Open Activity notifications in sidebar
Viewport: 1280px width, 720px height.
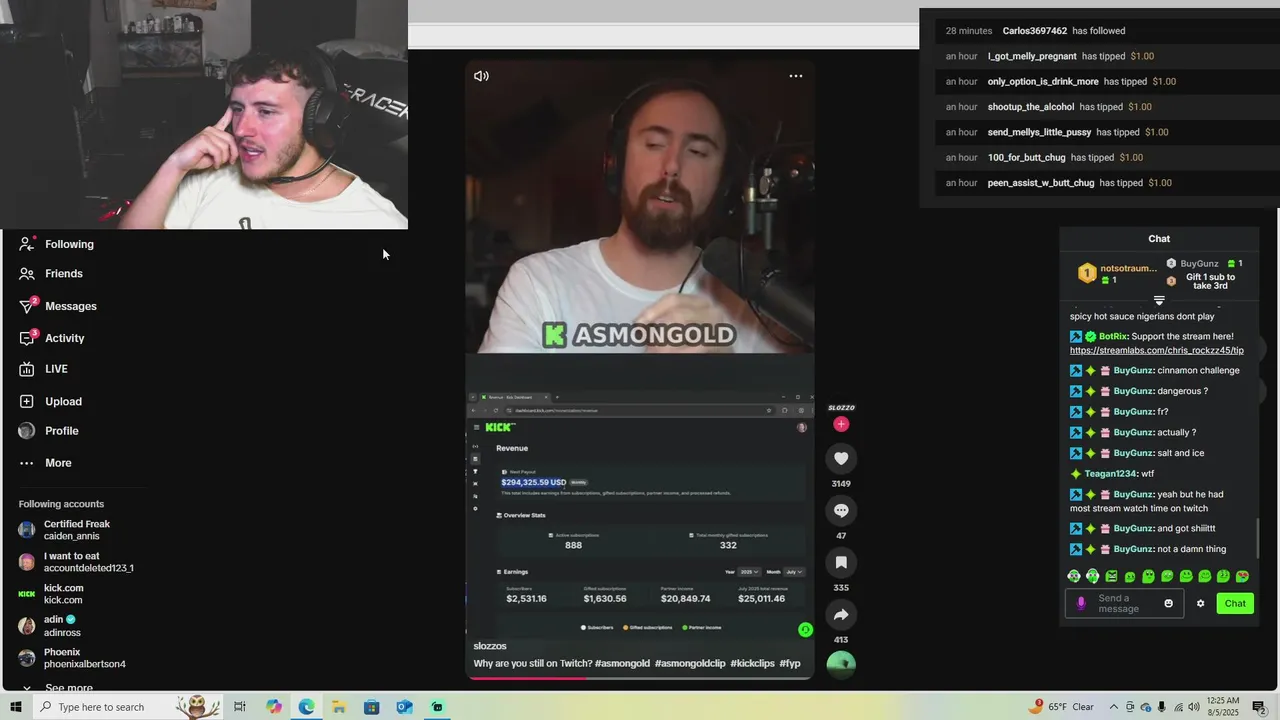[x=52, y=338]
